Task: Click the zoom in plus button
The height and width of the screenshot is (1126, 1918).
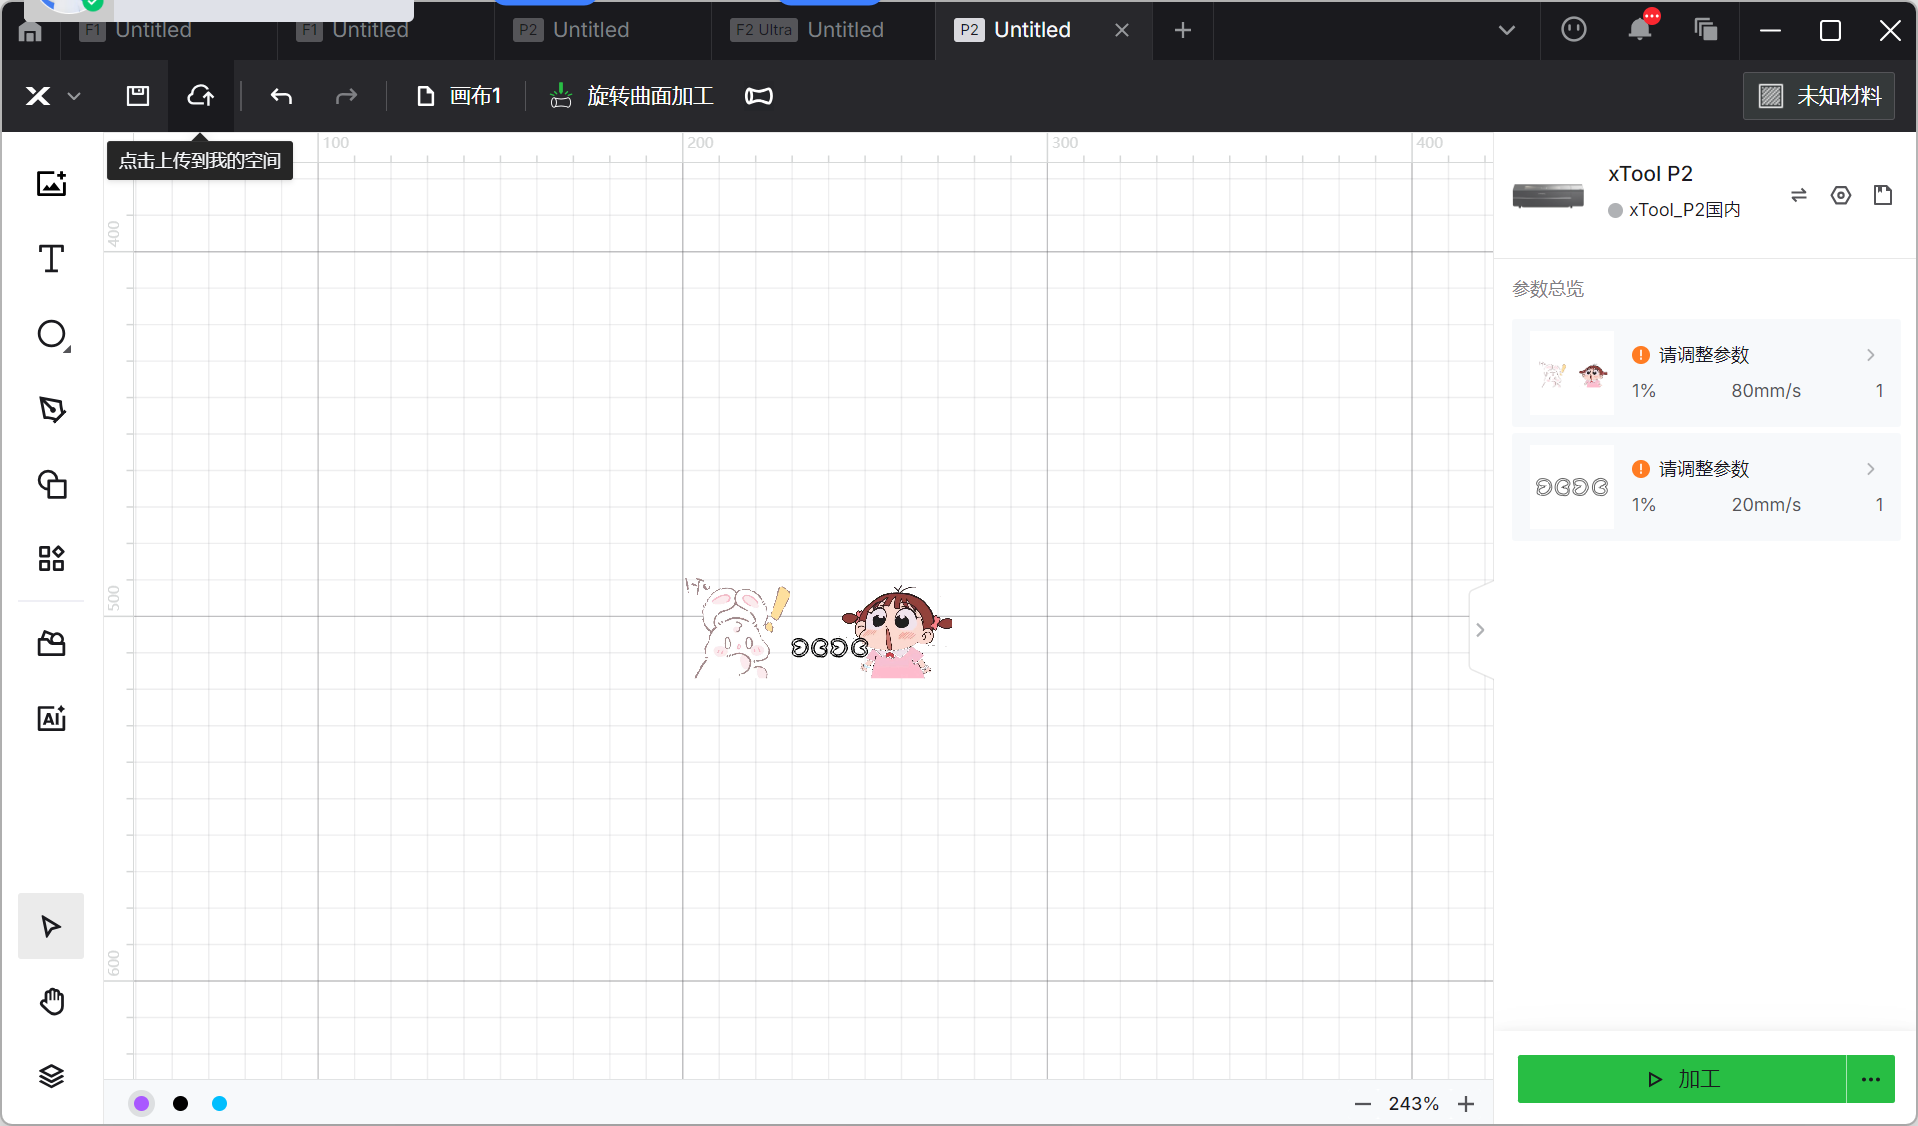Action: point(1466,1104)
